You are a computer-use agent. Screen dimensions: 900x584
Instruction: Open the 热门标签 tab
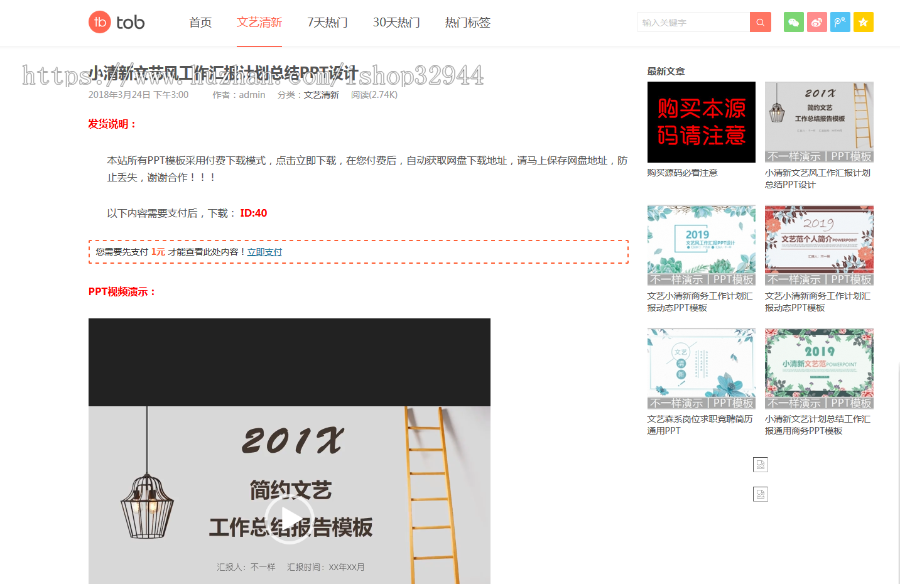click(x=466, y=21)
